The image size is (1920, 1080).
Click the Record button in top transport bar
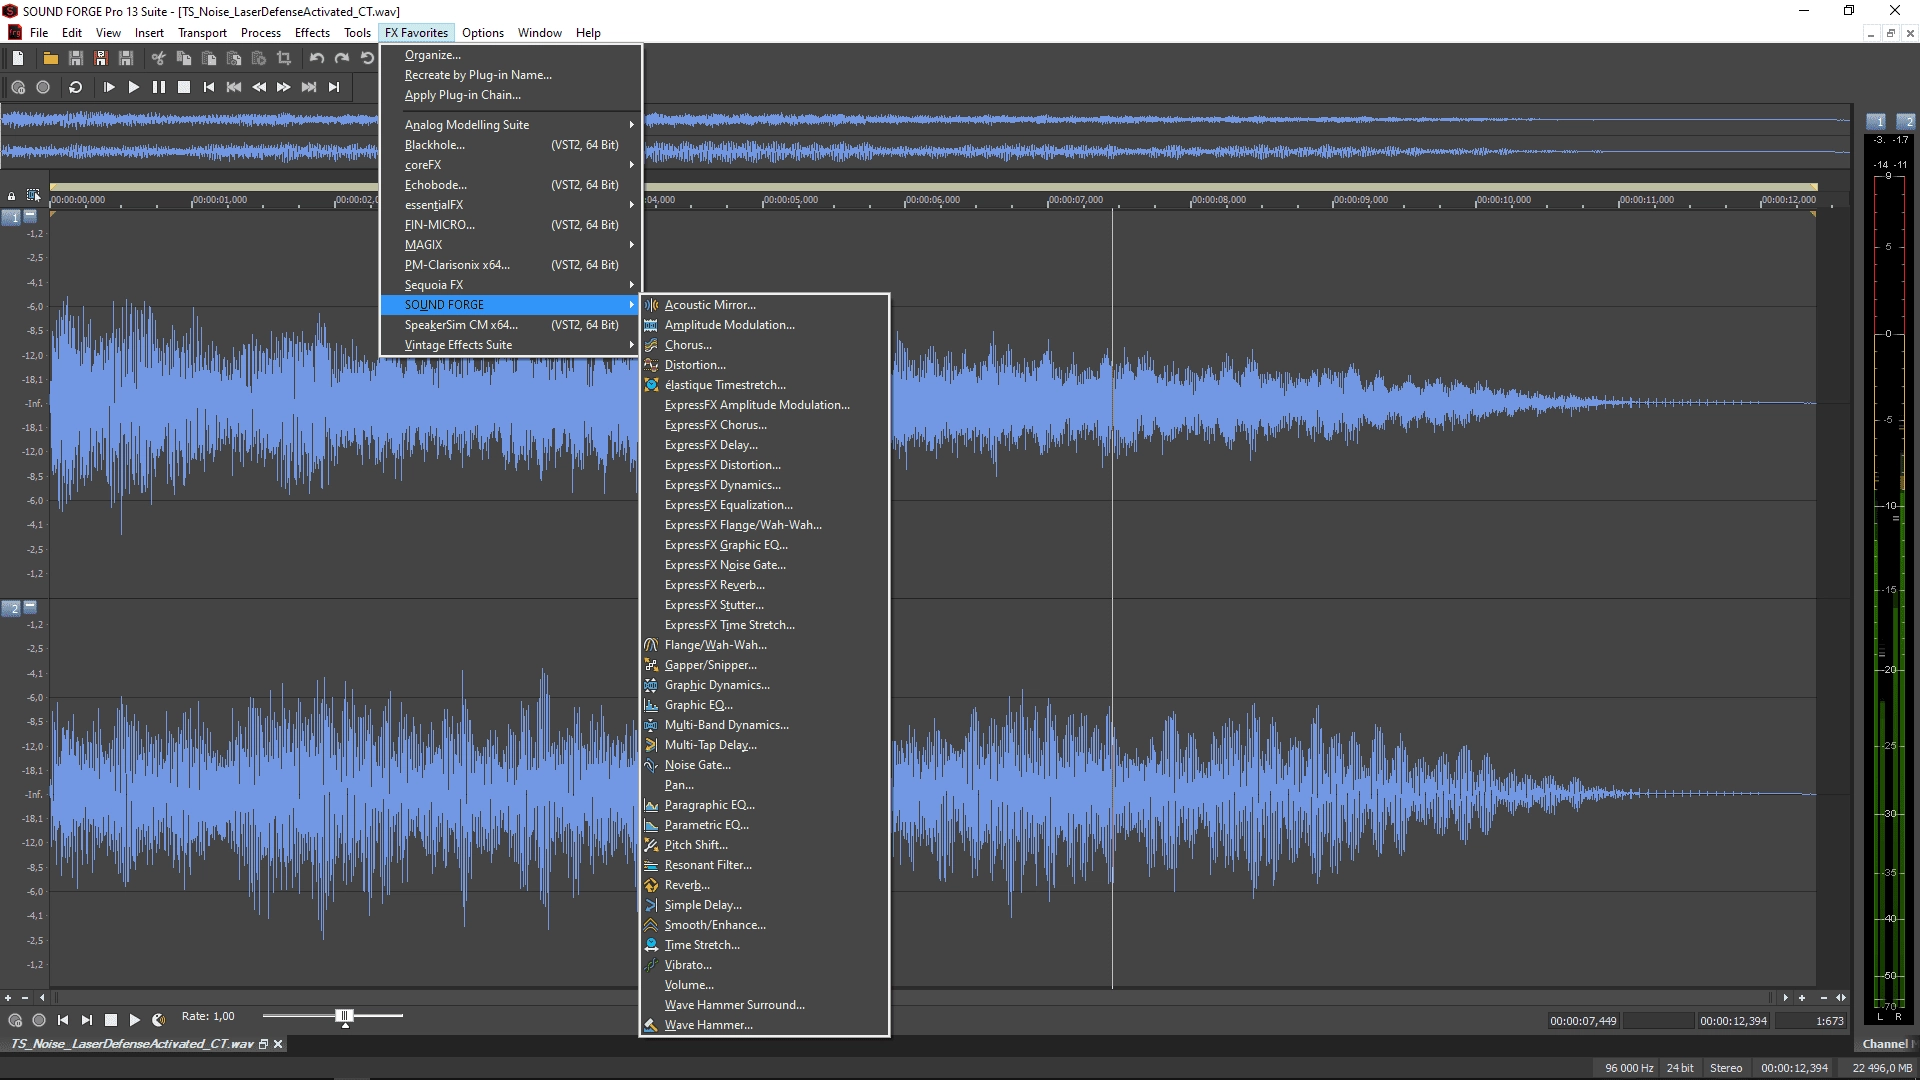43,87
